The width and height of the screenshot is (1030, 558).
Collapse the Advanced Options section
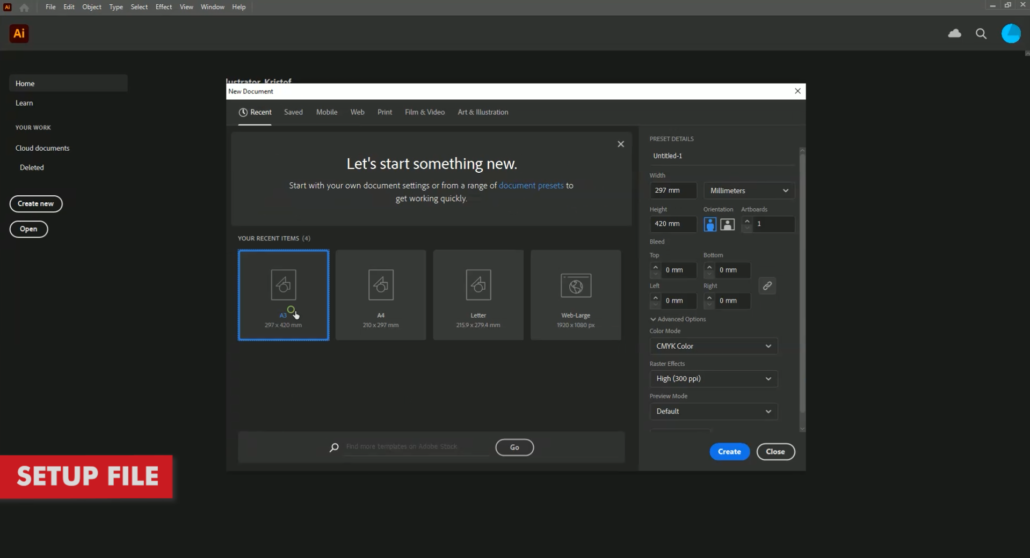tap(678, 319)
